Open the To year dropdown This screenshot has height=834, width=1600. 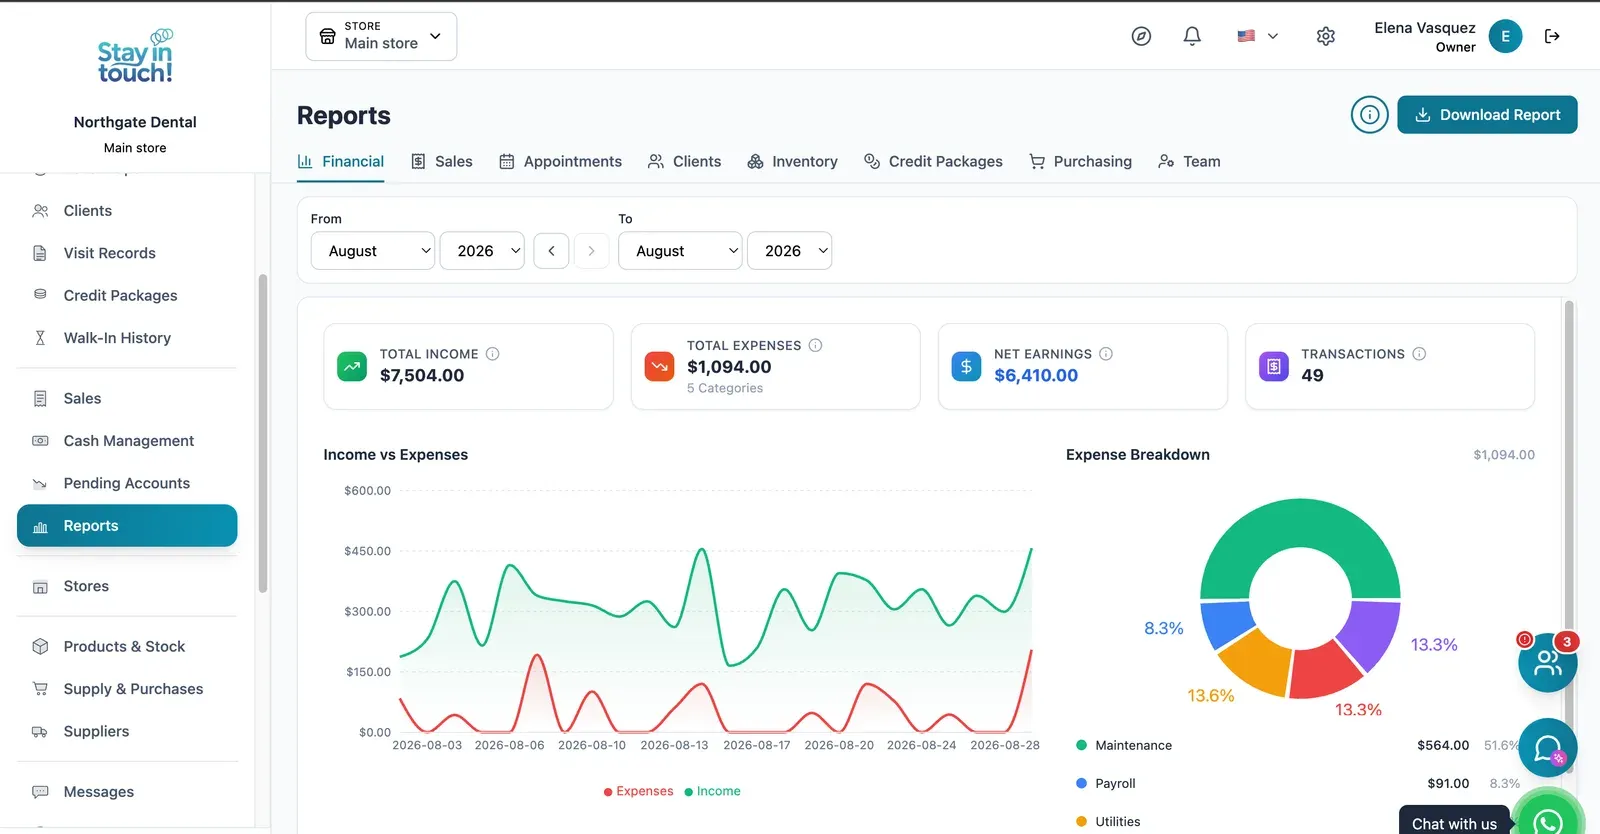point(790,251)
